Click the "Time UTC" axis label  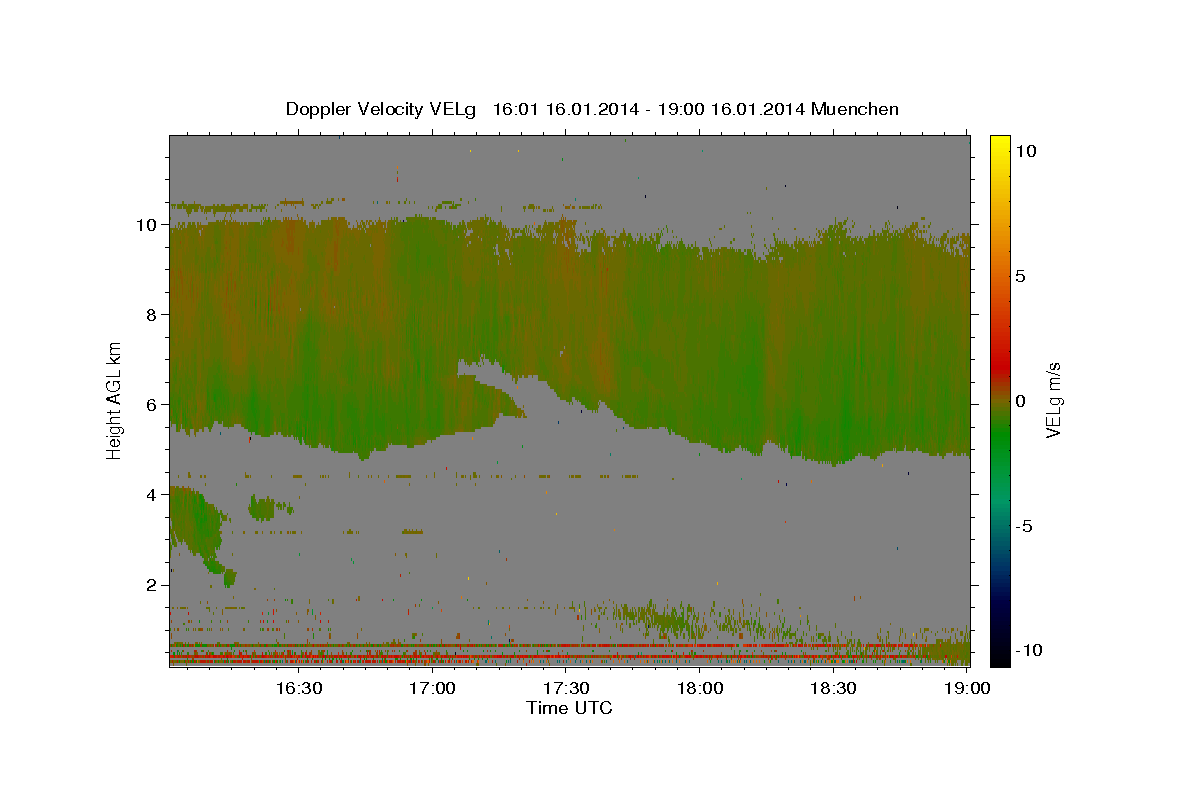pyautogui.click(x=569, y=708)
